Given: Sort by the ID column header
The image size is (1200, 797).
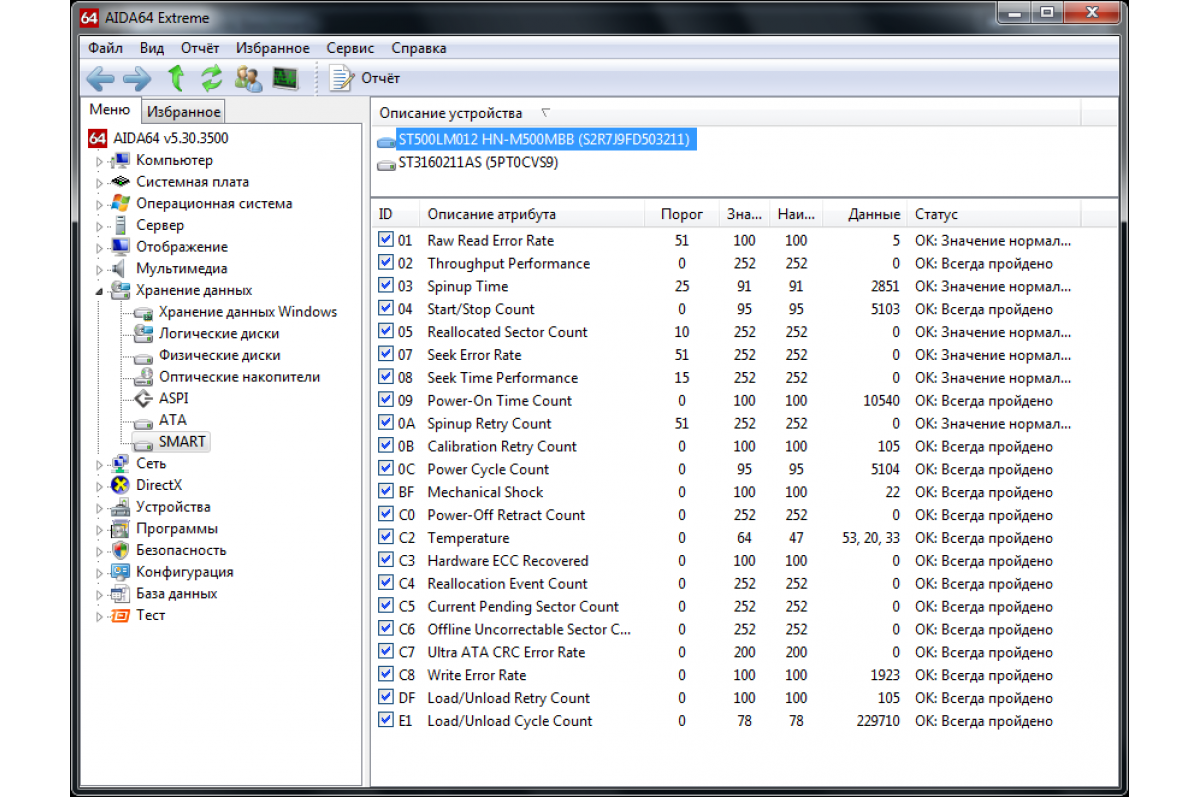Looking at the screenshot, I should coord(396,214).
